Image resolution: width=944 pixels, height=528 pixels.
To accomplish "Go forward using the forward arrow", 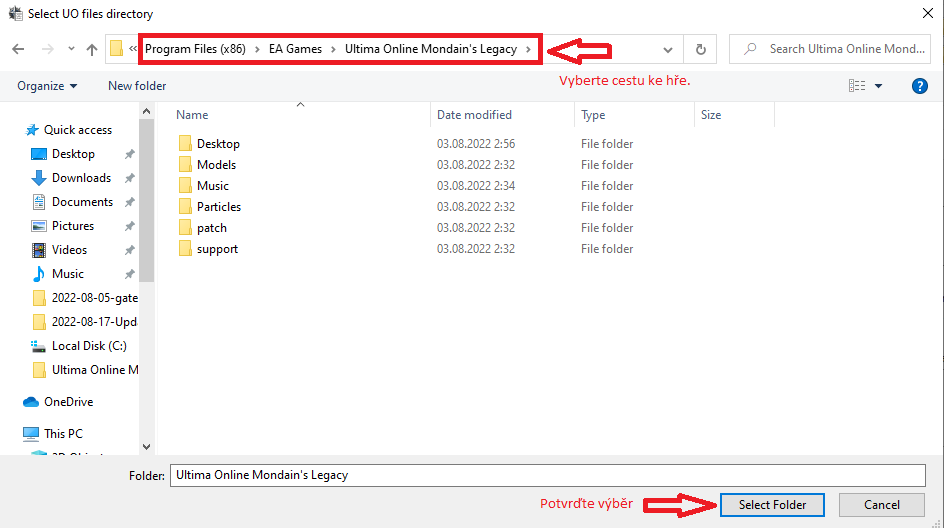I will tap(48, 49).
